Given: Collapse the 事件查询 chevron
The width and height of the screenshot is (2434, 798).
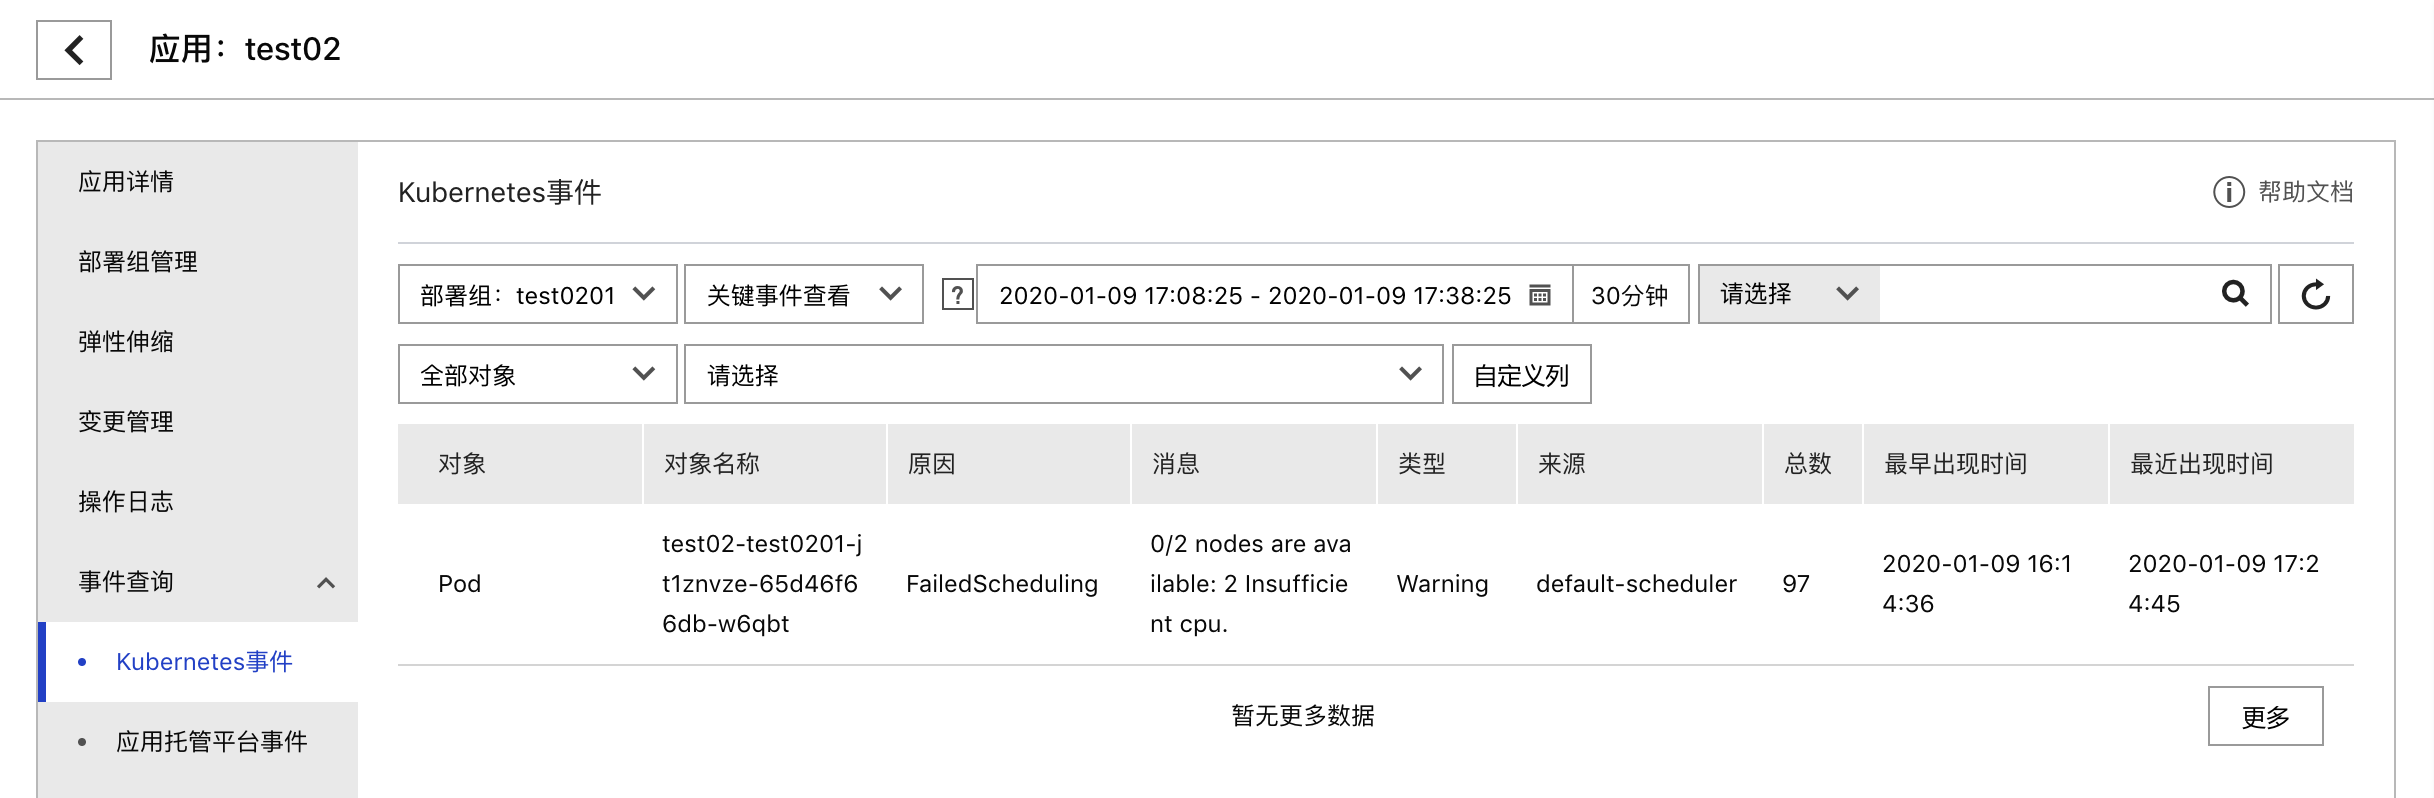Looking at the screenshot, I should point(326,583).
